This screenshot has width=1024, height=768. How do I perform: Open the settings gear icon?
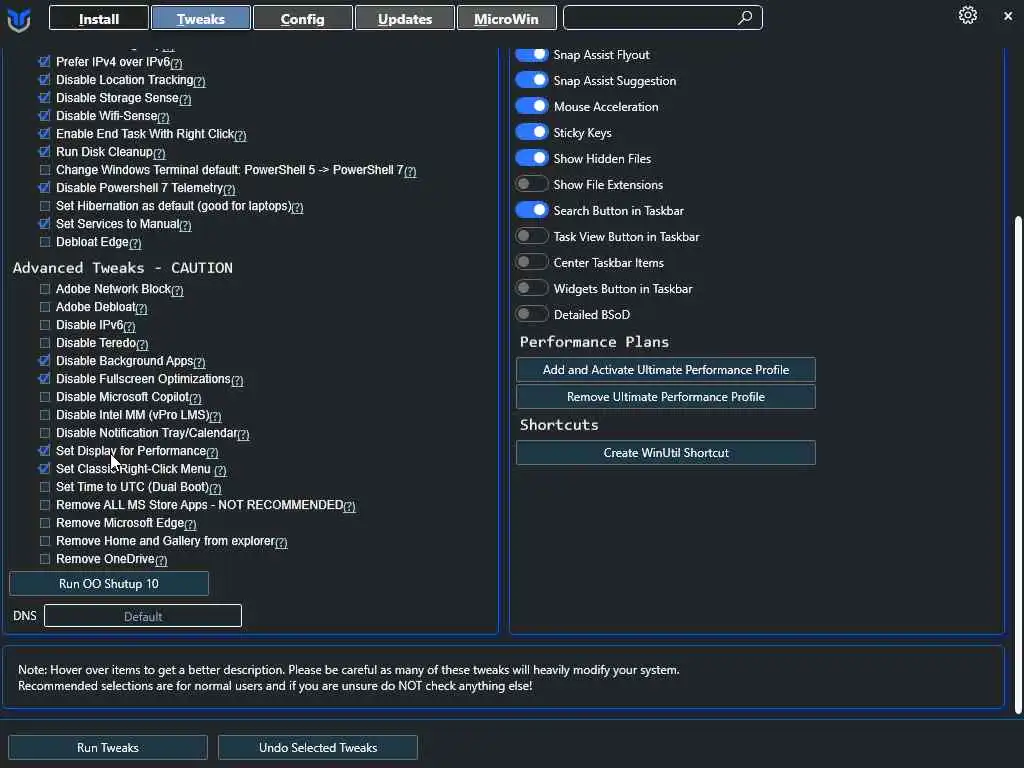[967, 15]
